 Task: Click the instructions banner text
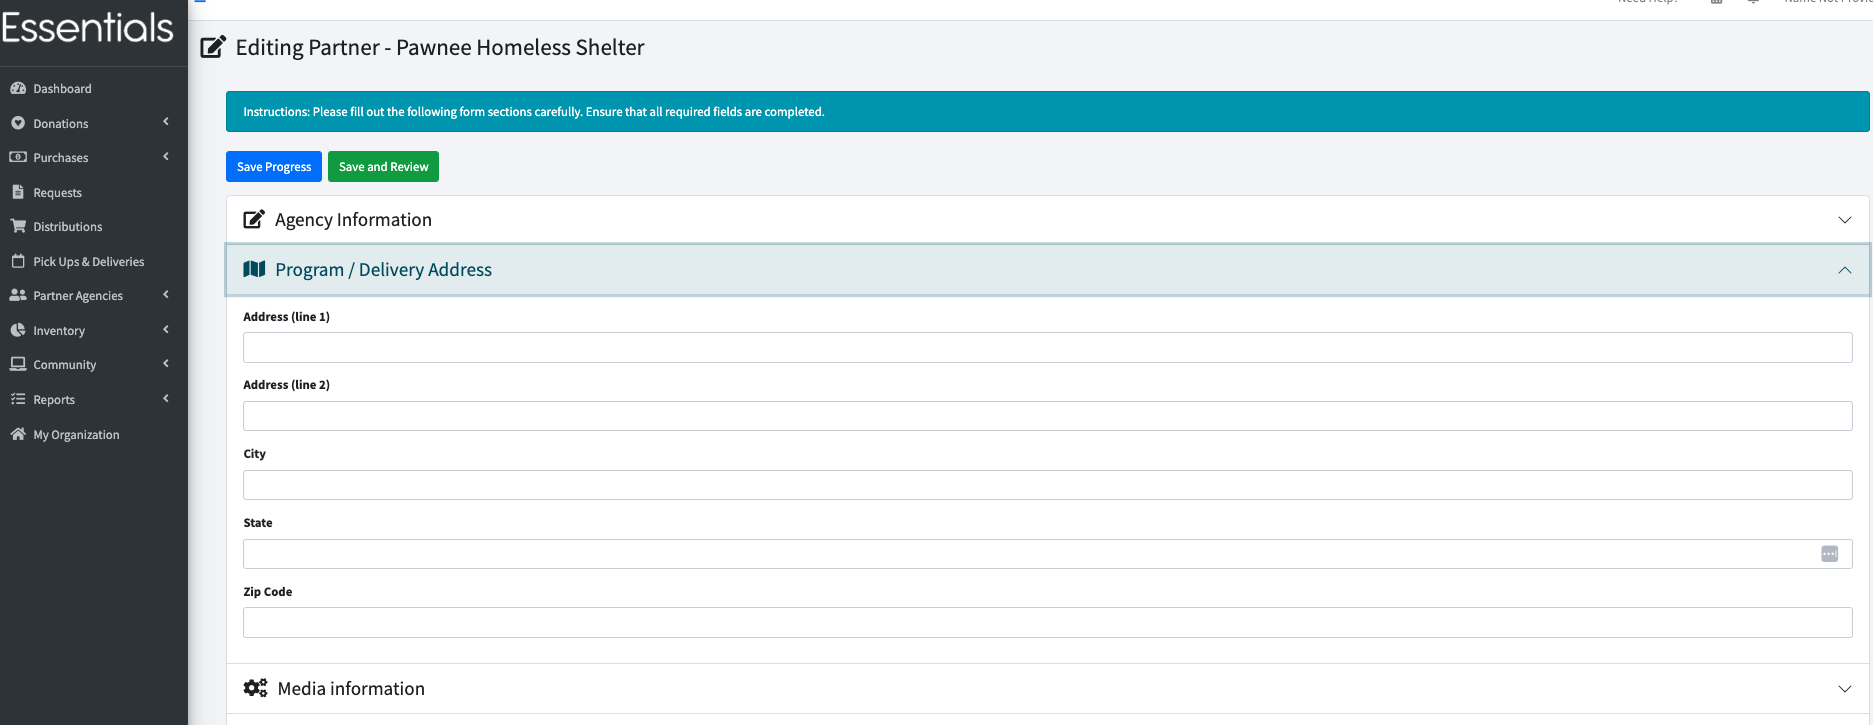(x=533, y=112)
